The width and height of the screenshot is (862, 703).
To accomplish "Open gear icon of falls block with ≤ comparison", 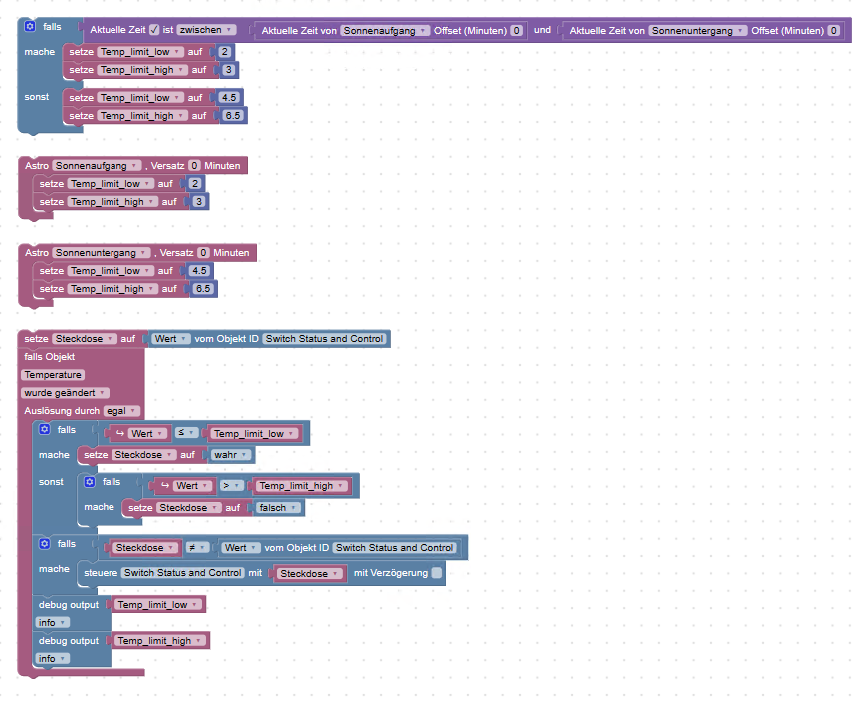I will pyautogui.click(x=45, y=429).
